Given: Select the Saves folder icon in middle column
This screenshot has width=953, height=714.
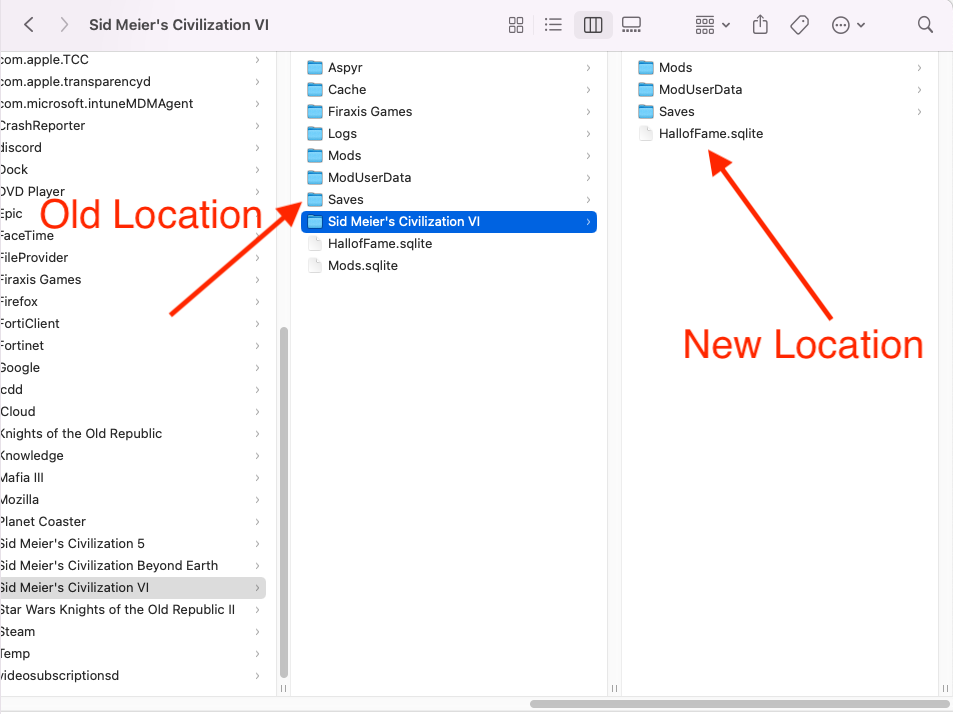Looking at the screenshot, I should 315,199.
